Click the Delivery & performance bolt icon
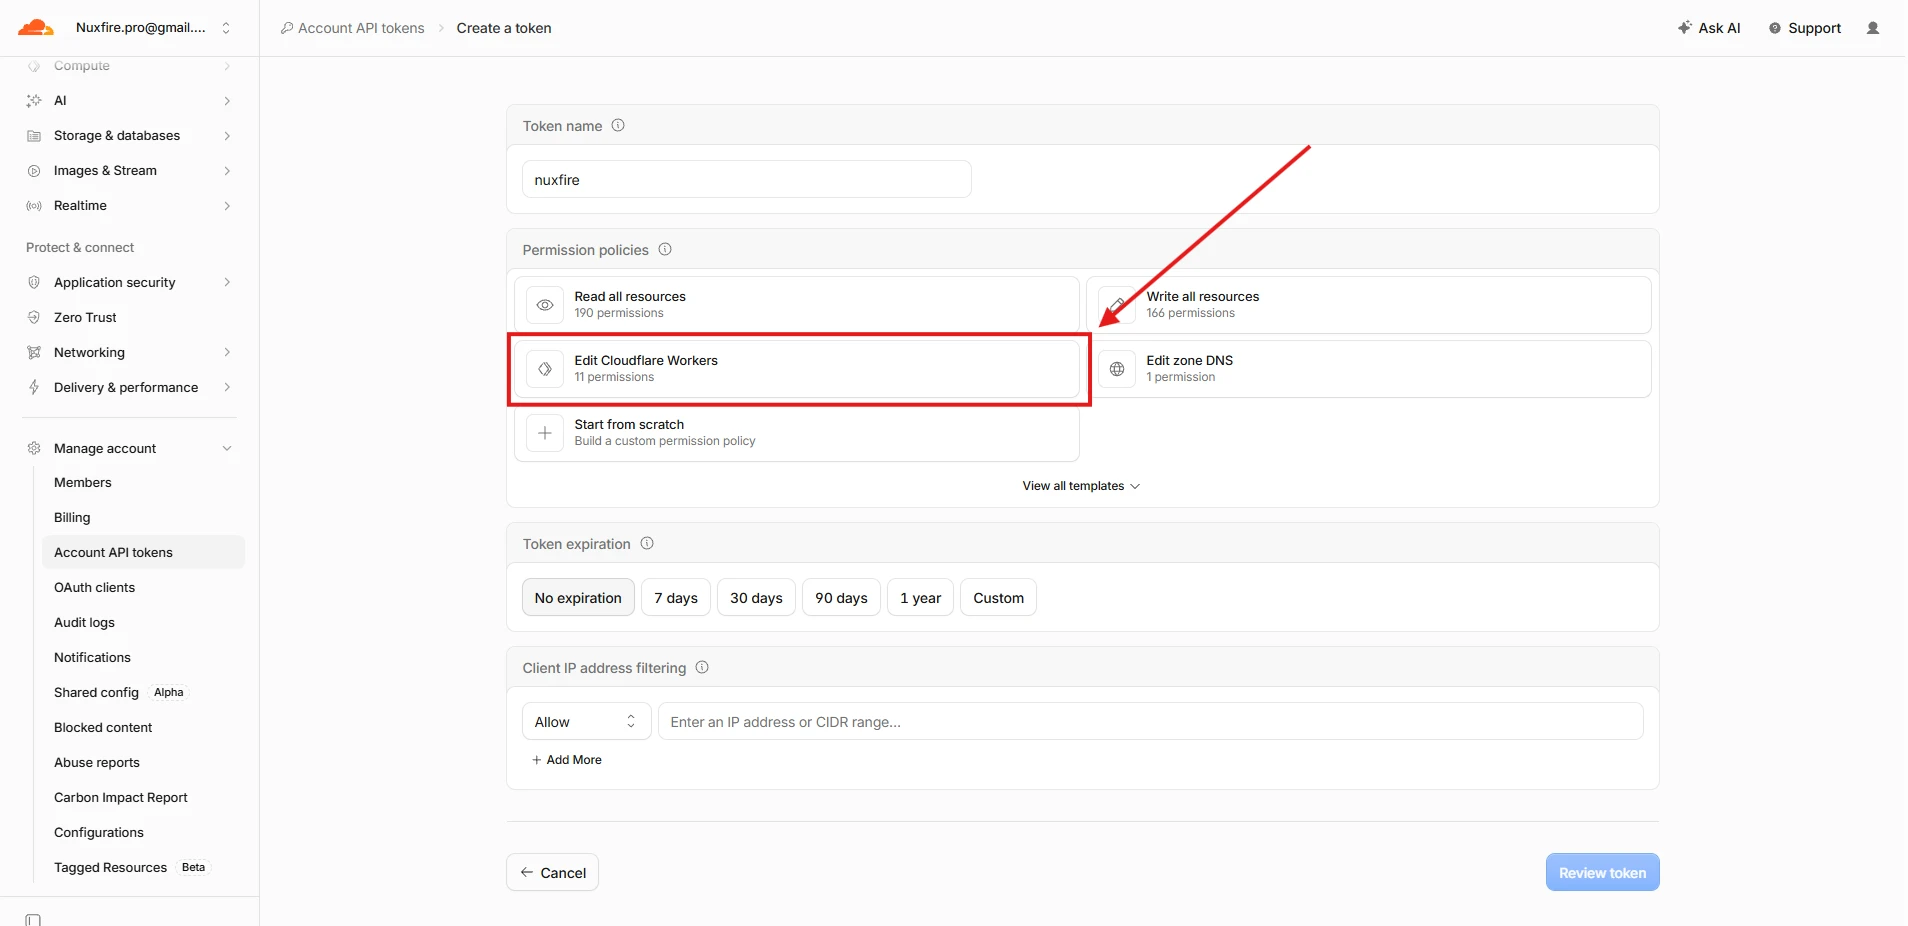Image resolution: width=1908 pixels, height=926 pixels. 34,388
